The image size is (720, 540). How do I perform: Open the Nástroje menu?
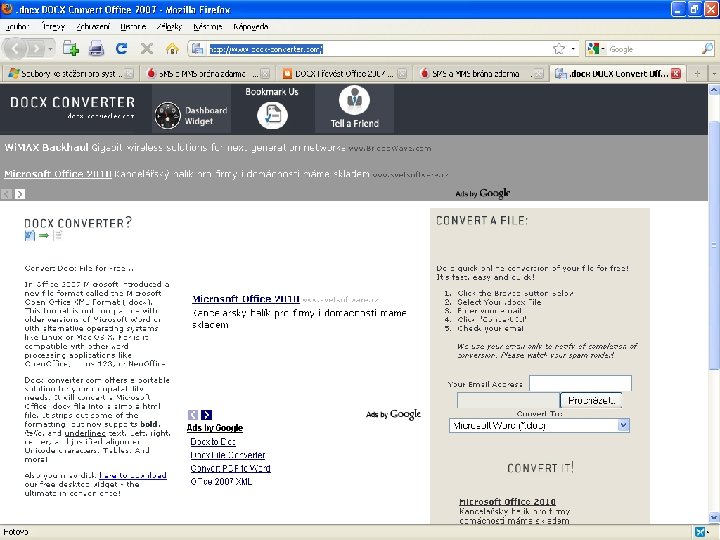point(208,27)
